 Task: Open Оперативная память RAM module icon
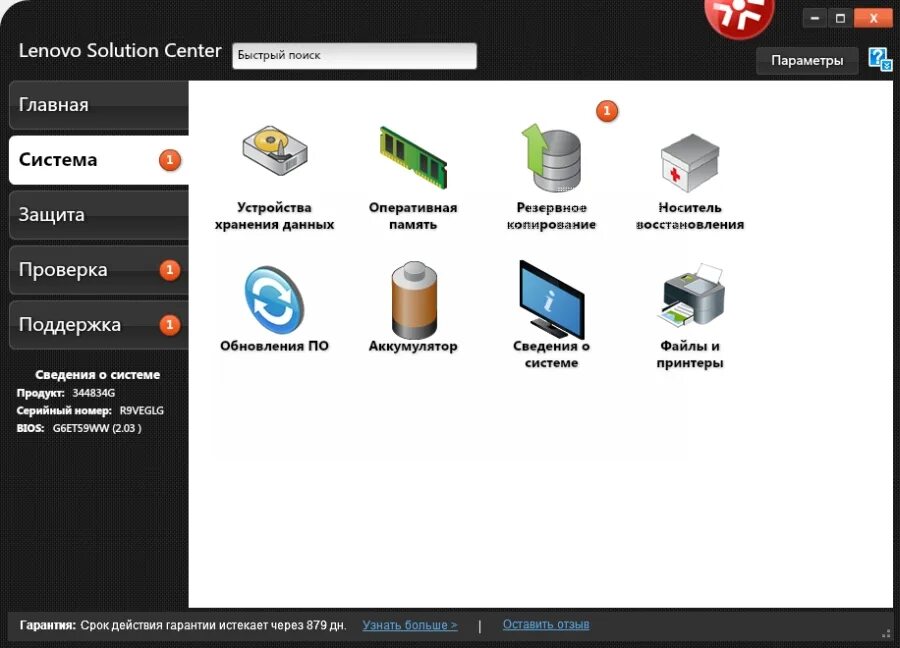(x=413, y=157)
